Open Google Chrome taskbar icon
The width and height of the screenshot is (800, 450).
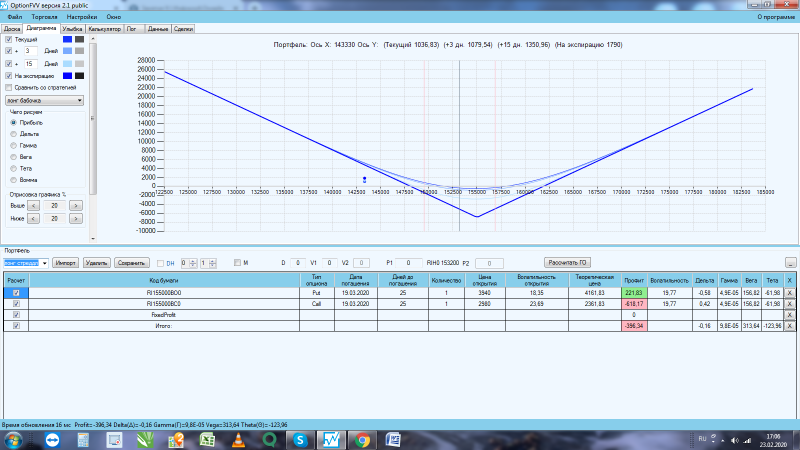[362, 440]
